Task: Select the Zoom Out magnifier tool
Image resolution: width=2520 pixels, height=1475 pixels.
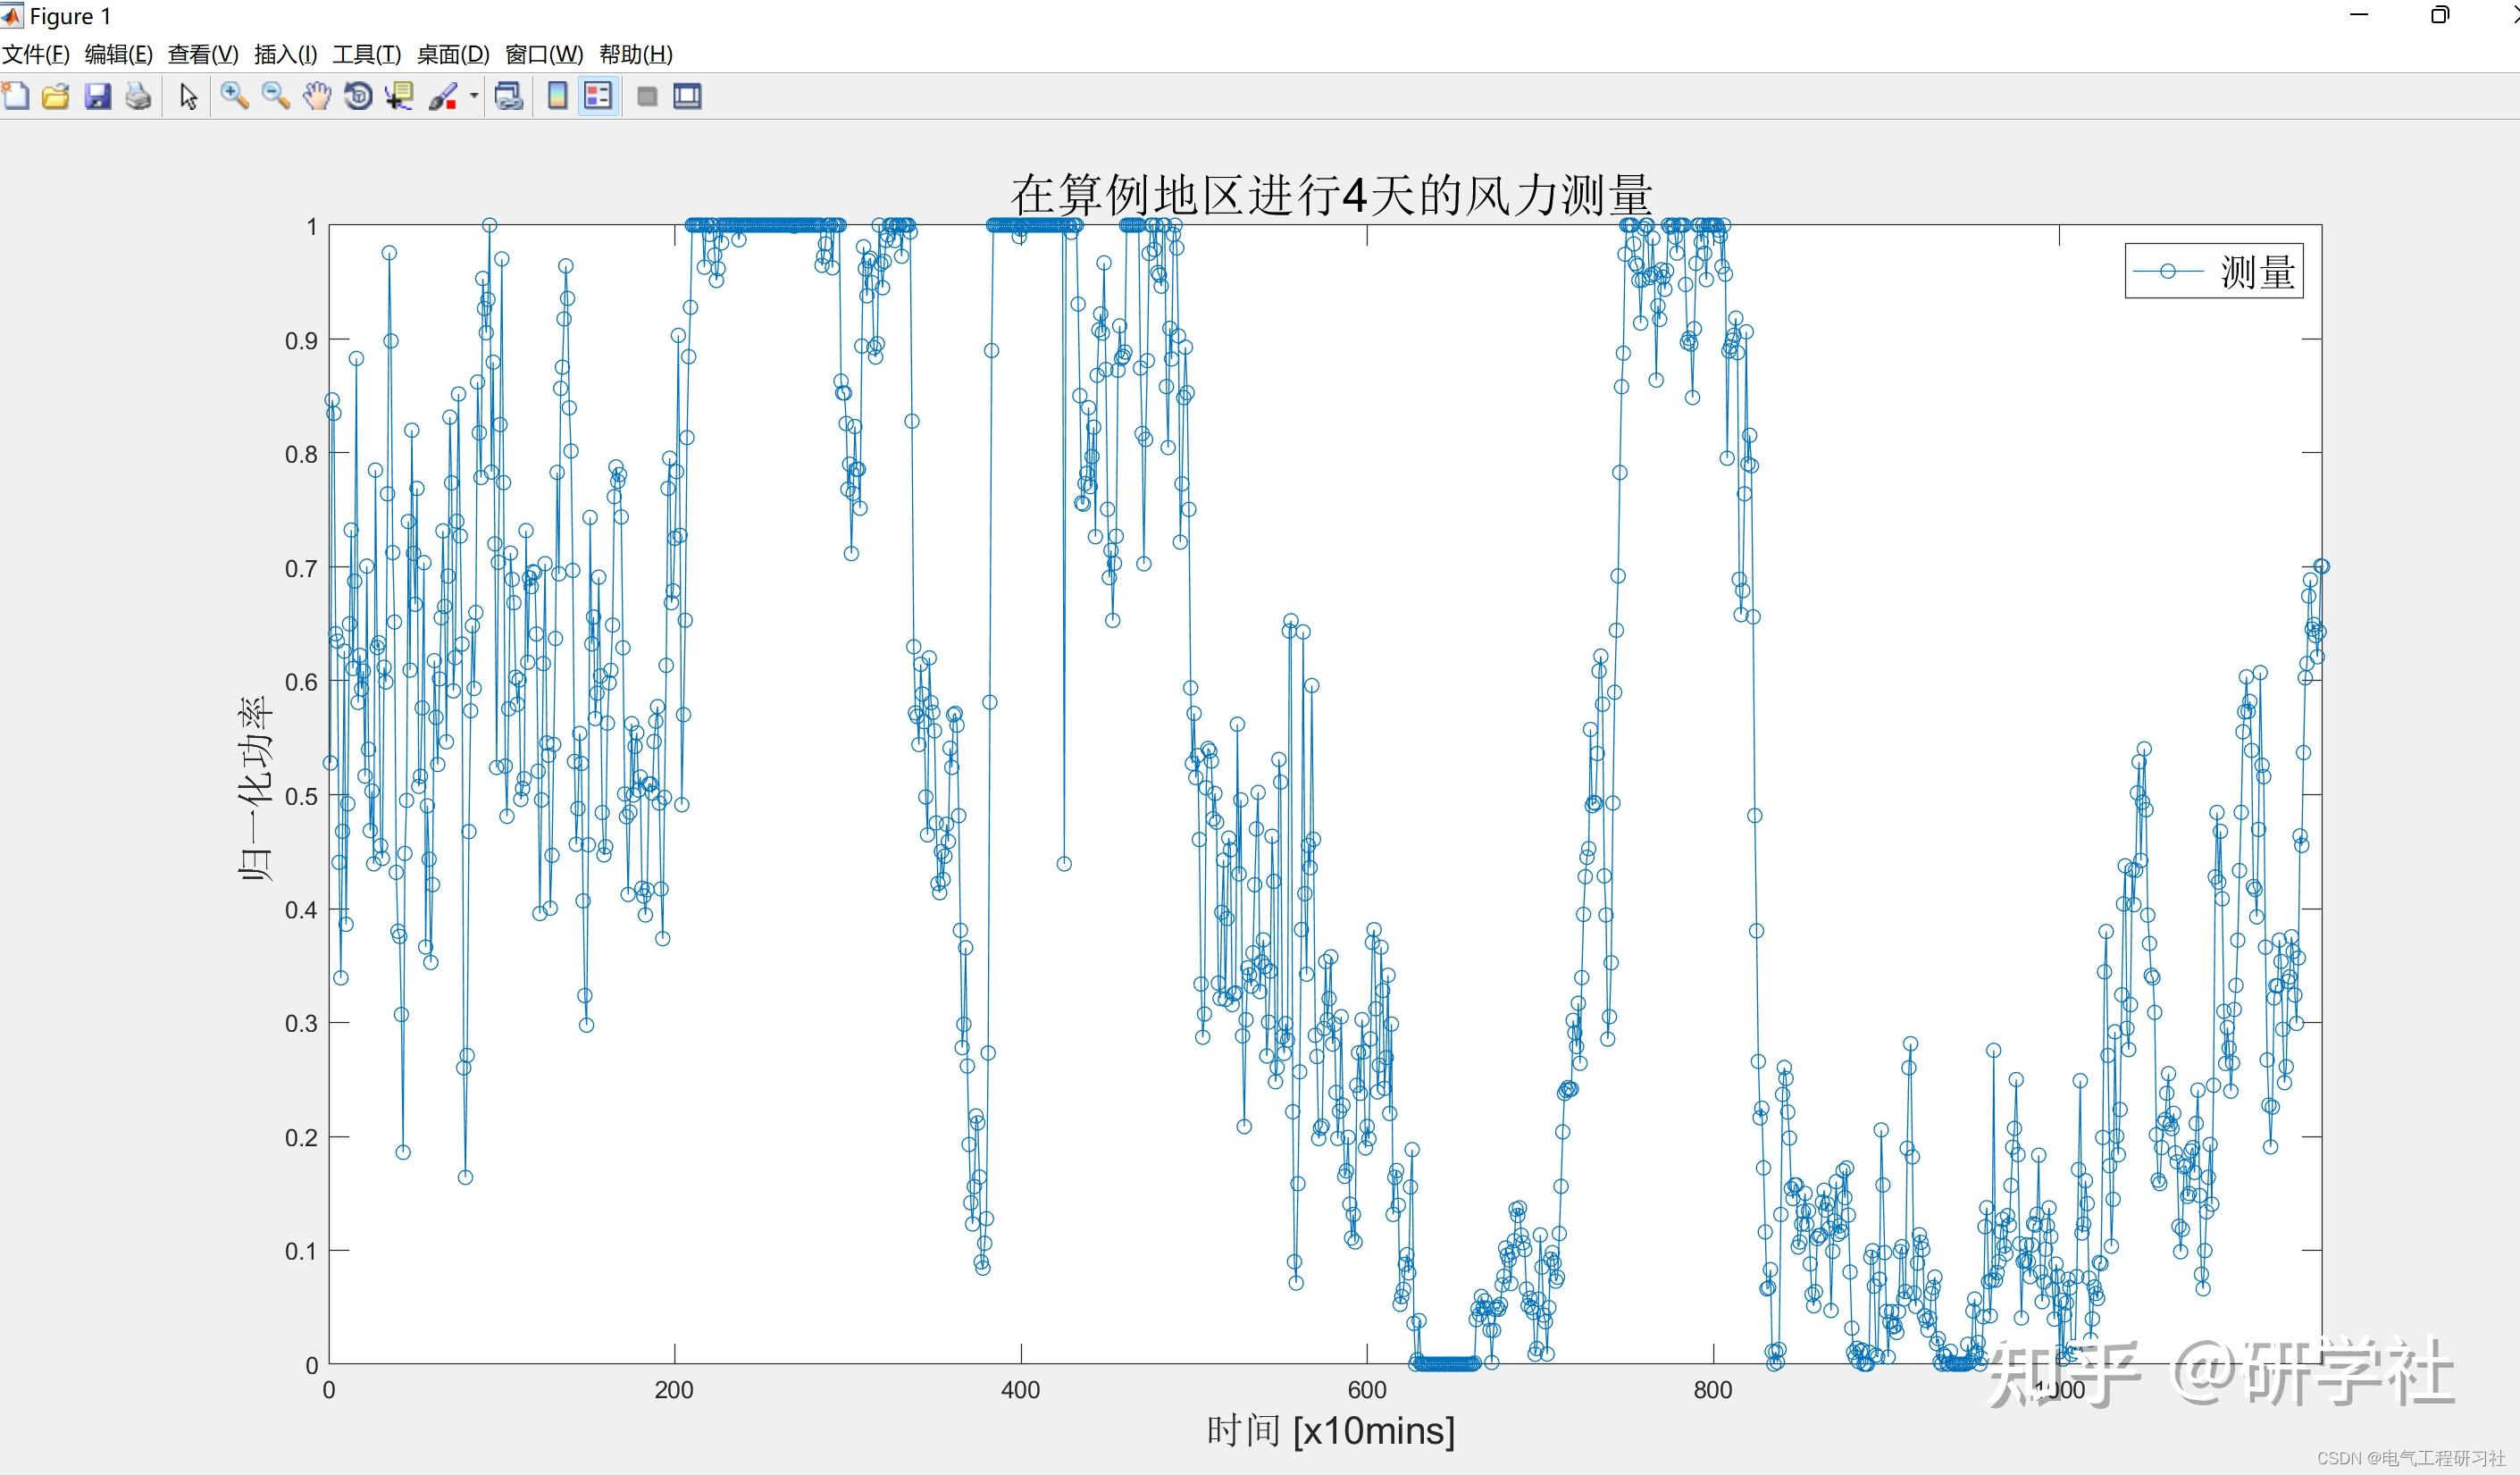Action: click(x=275, y=96)
